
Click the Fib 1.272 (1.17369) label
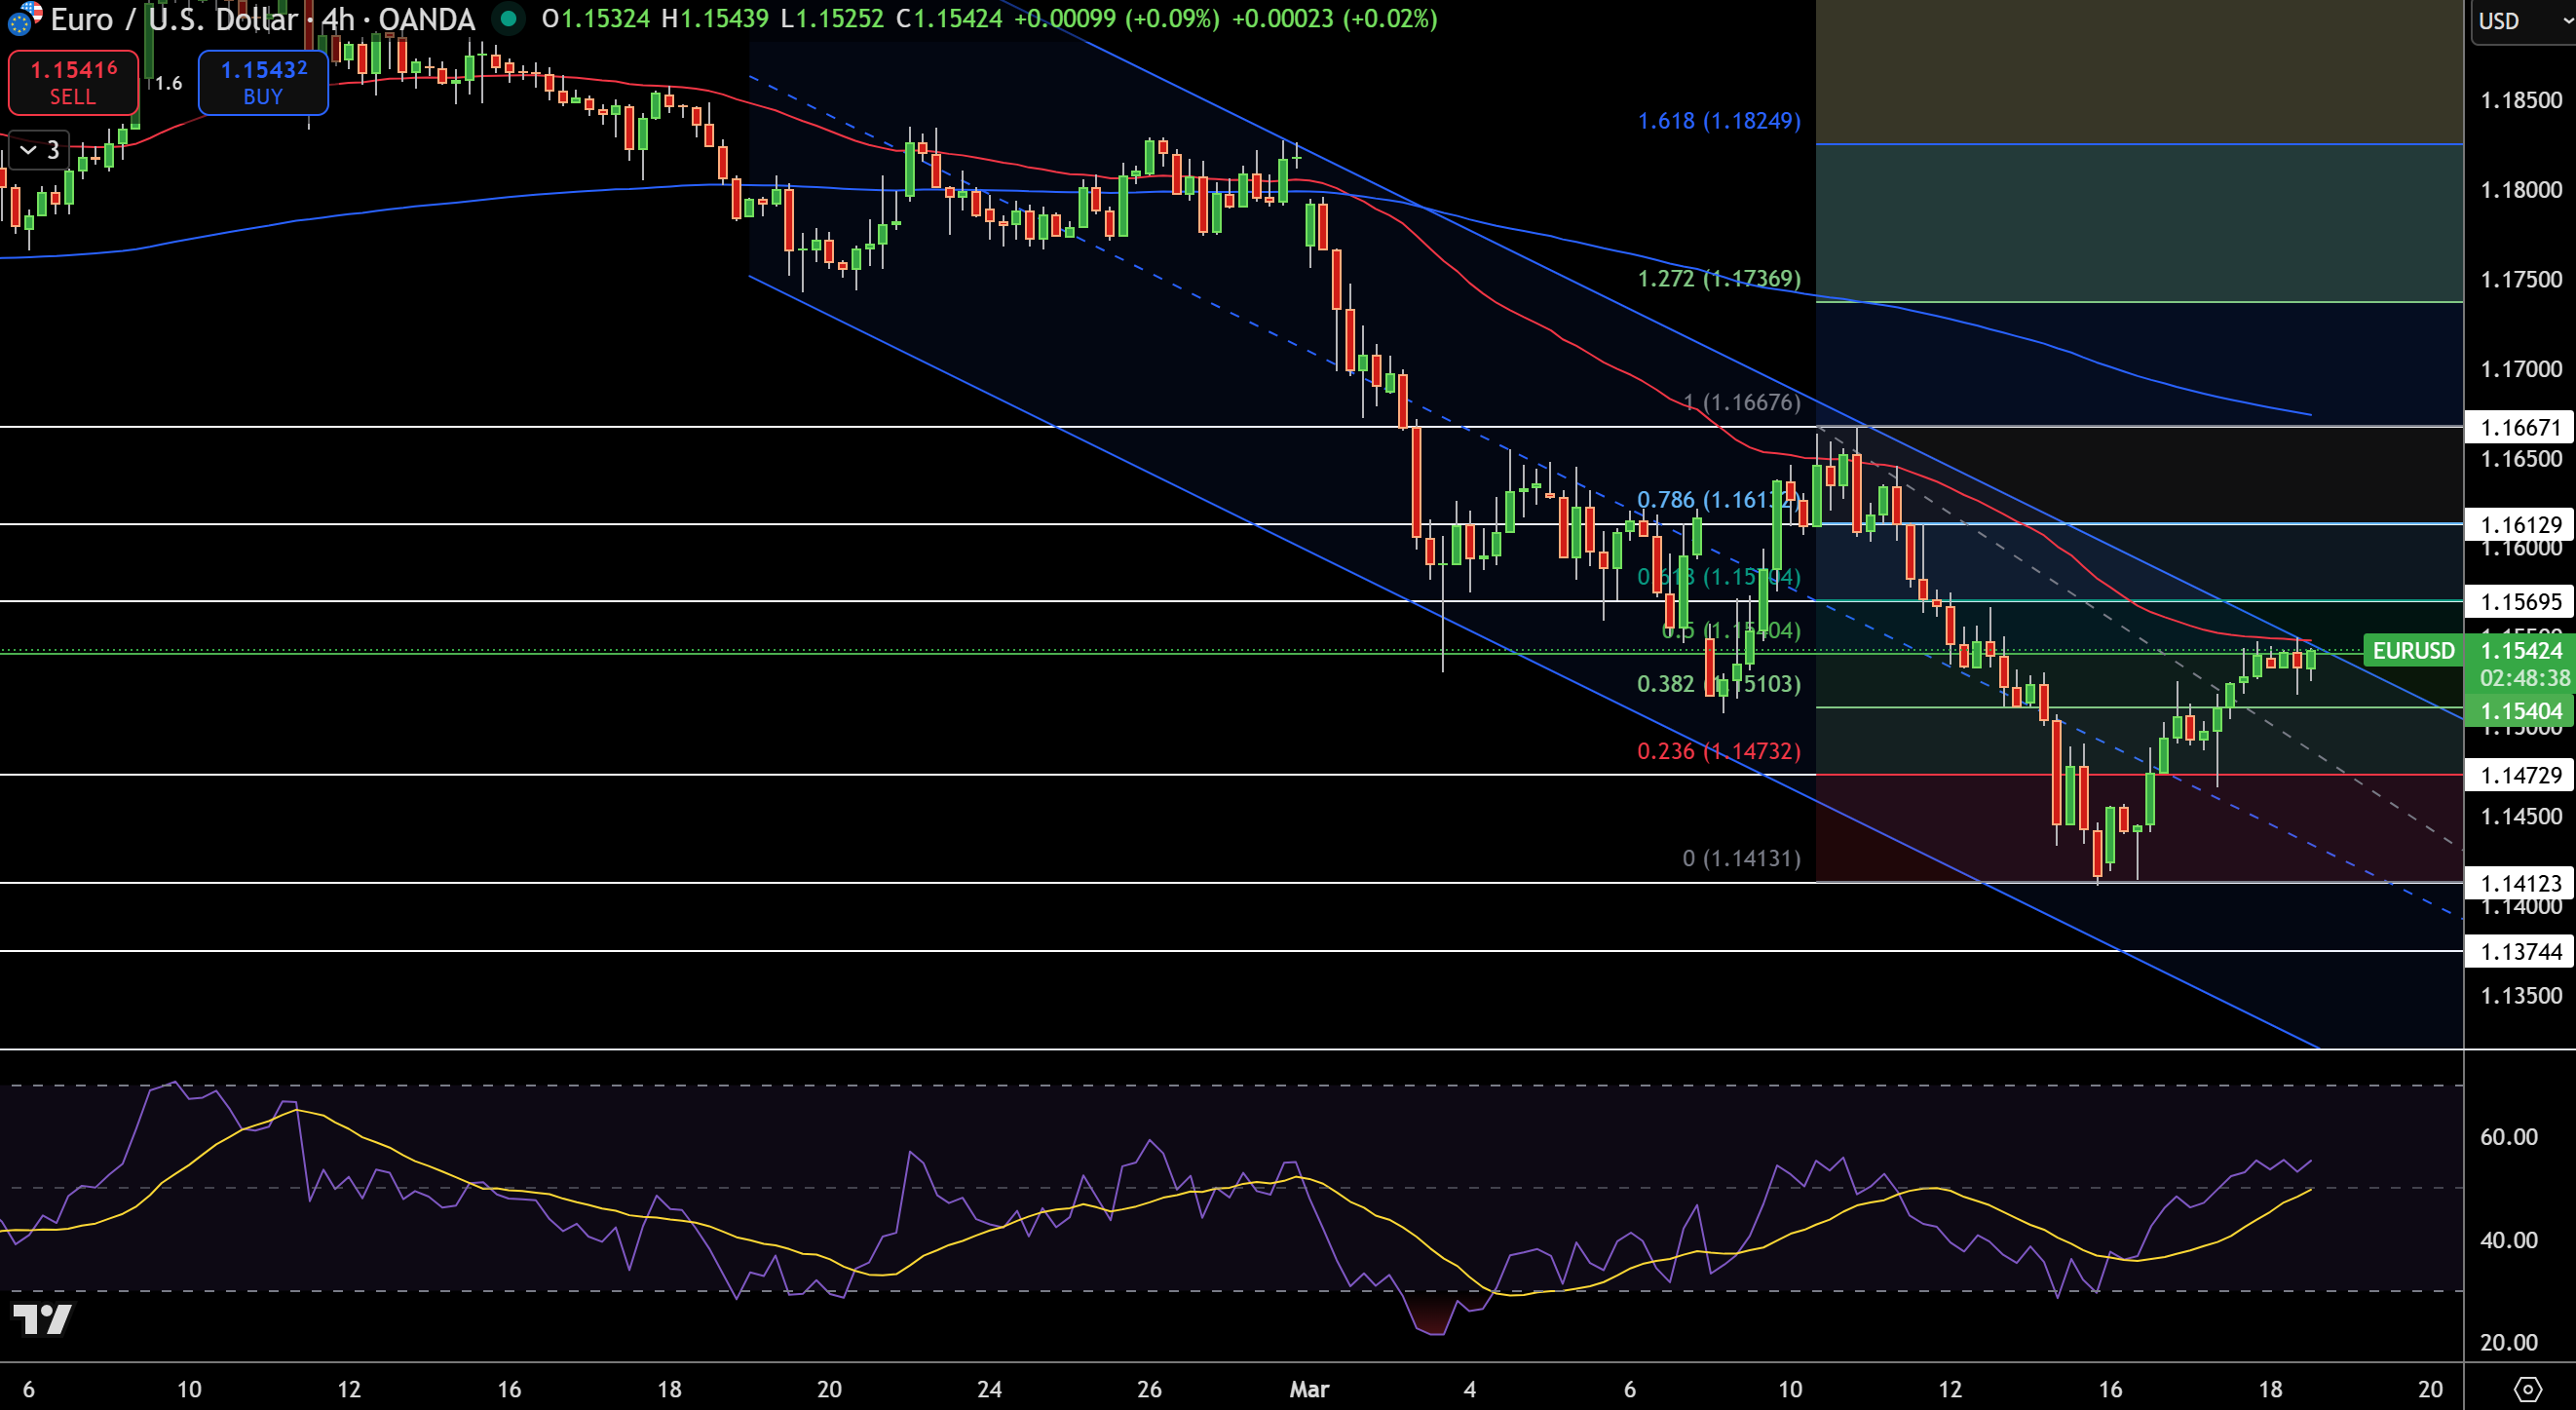1718,279
